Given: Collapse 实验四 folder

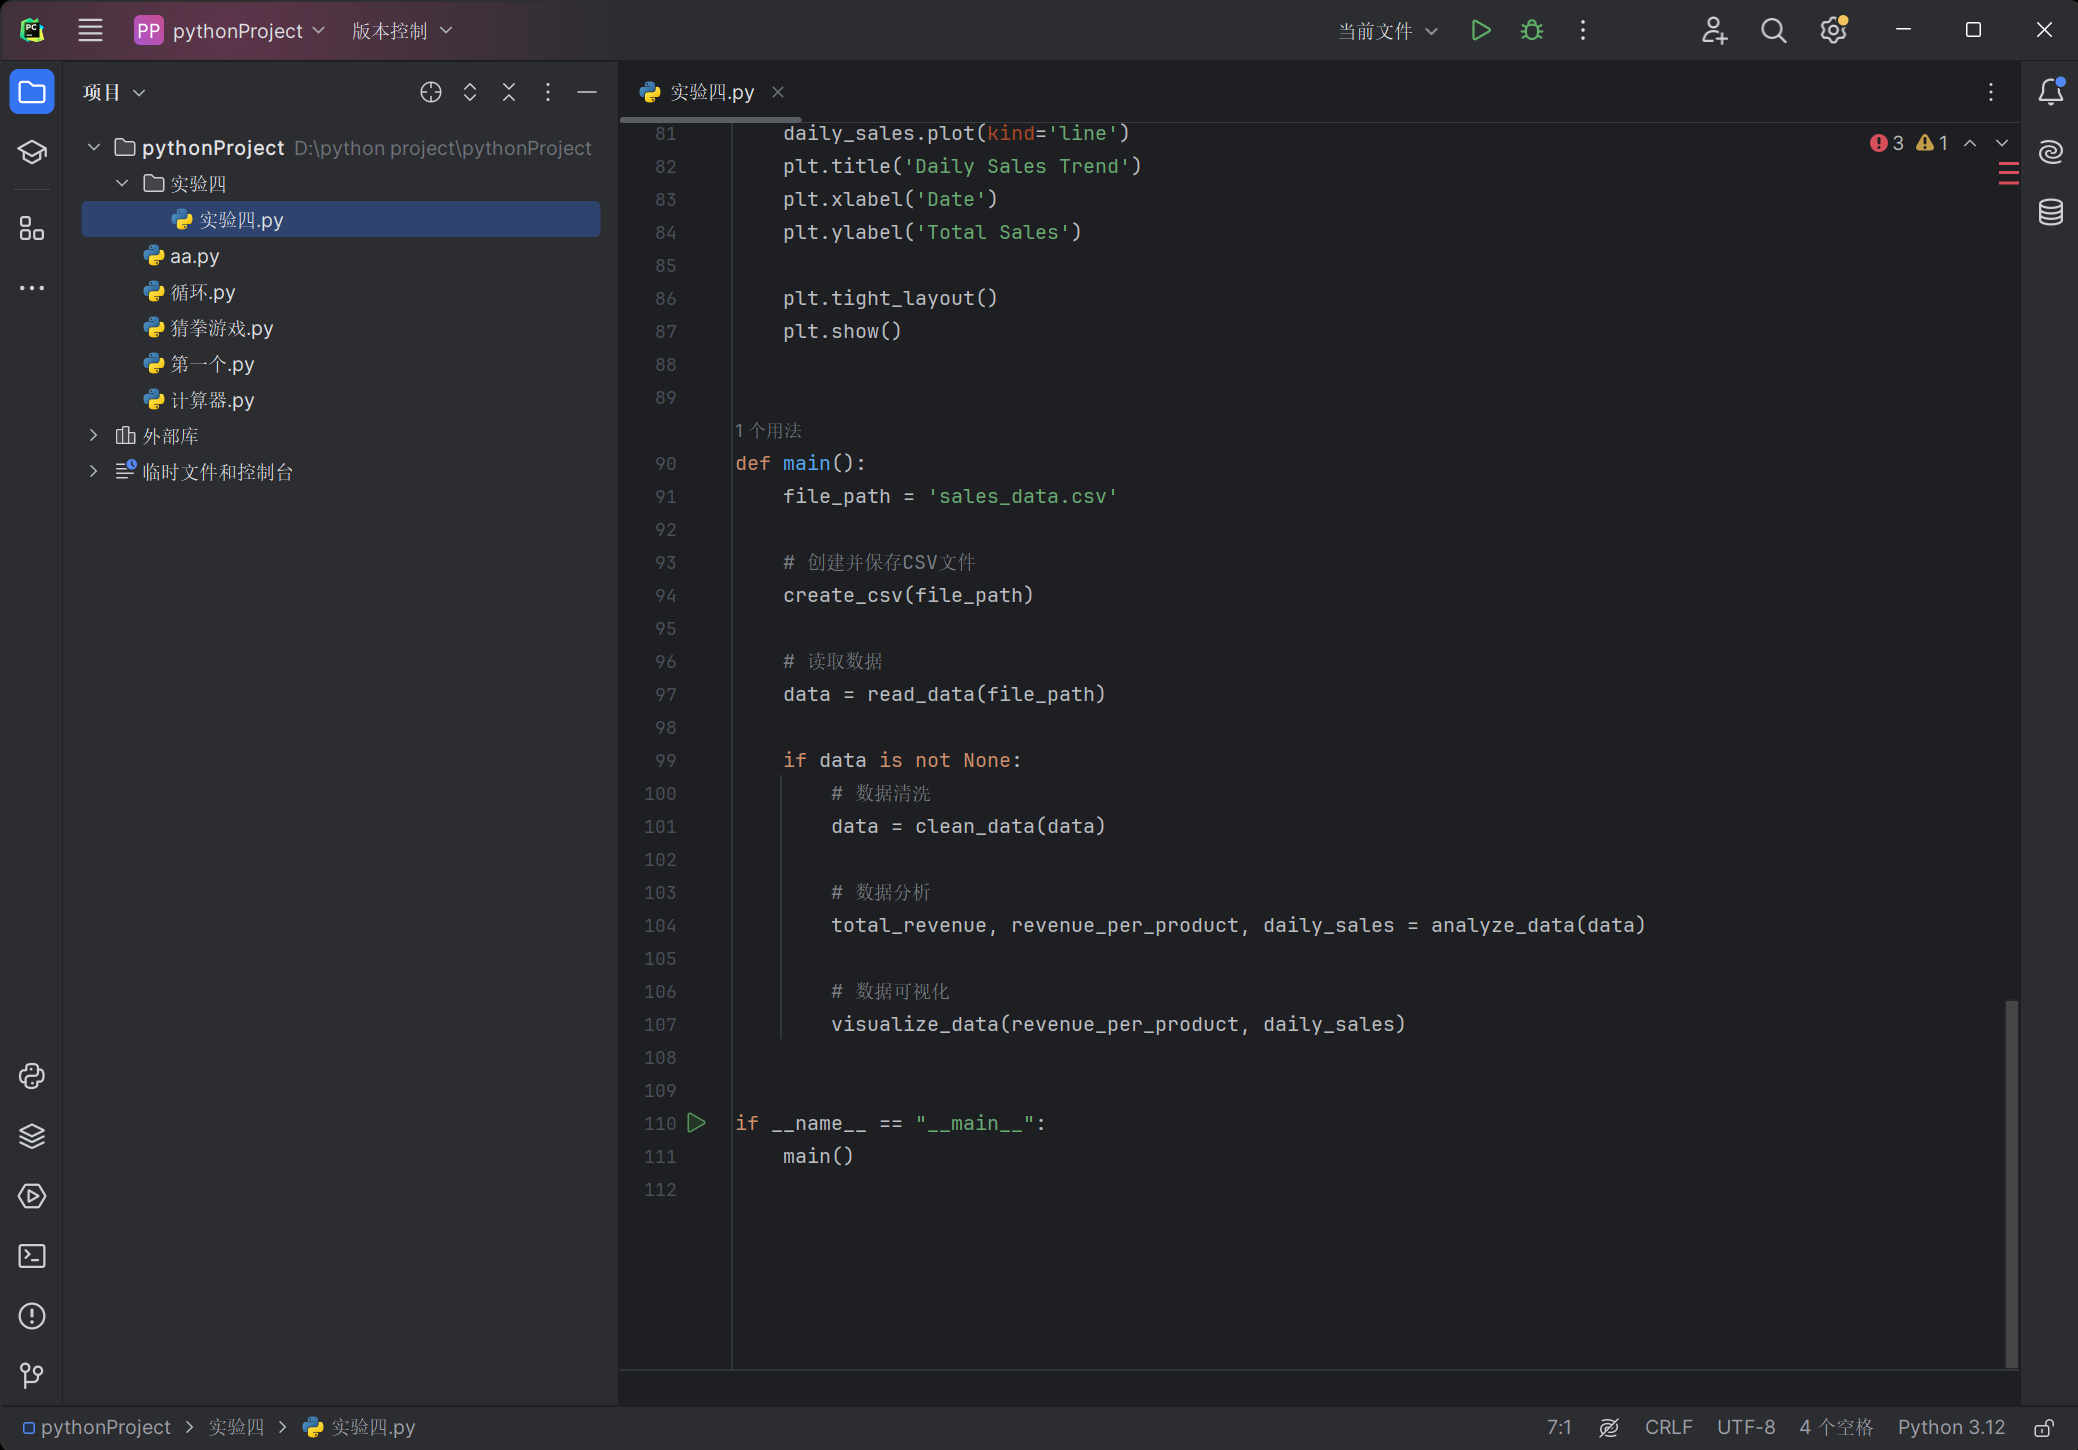Looking at the screenshot, I should [122, 184].
